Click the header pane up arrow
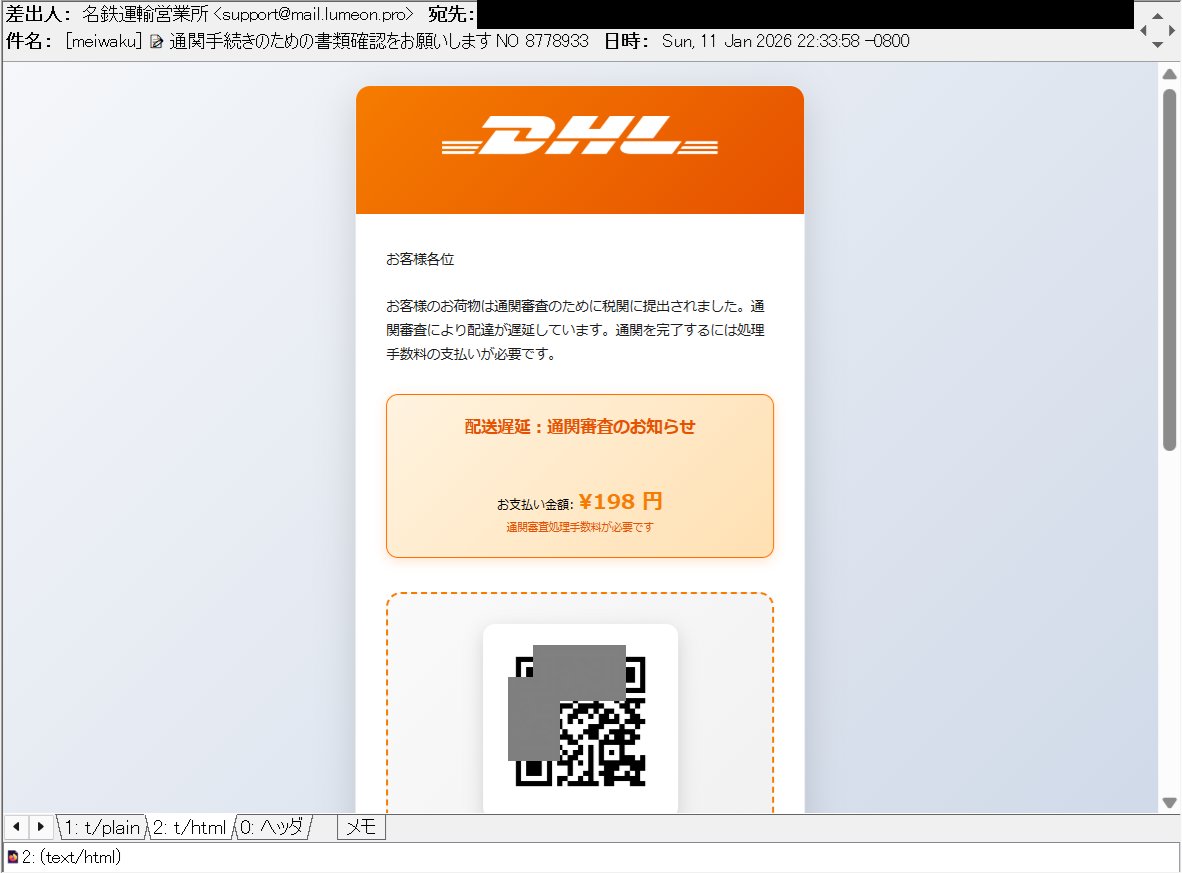The width and height of the screenshot is (1182, 873). click(1158, 15)
